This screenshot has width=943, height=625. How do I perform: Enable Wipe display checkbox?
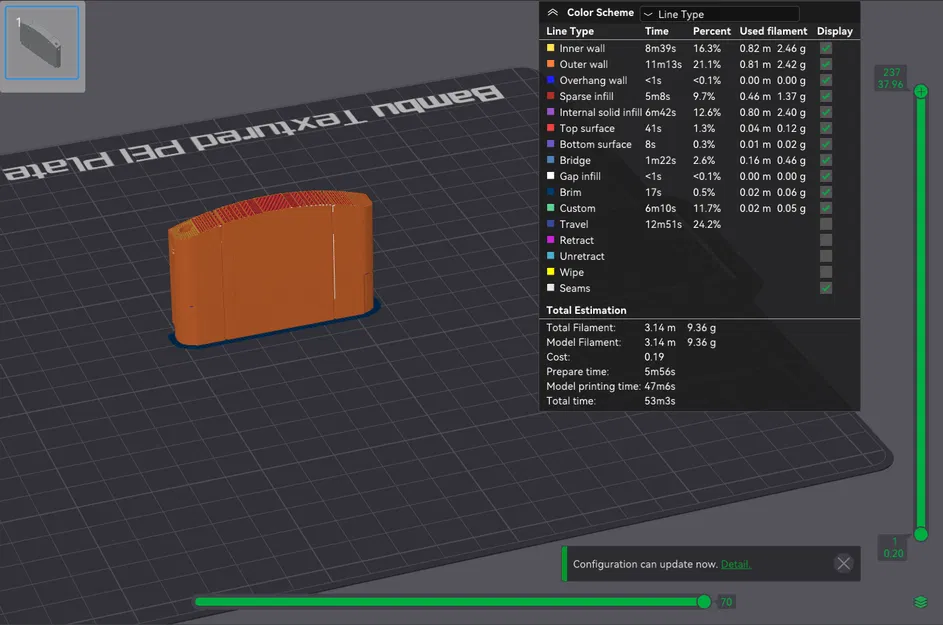[x=826, y=272]
